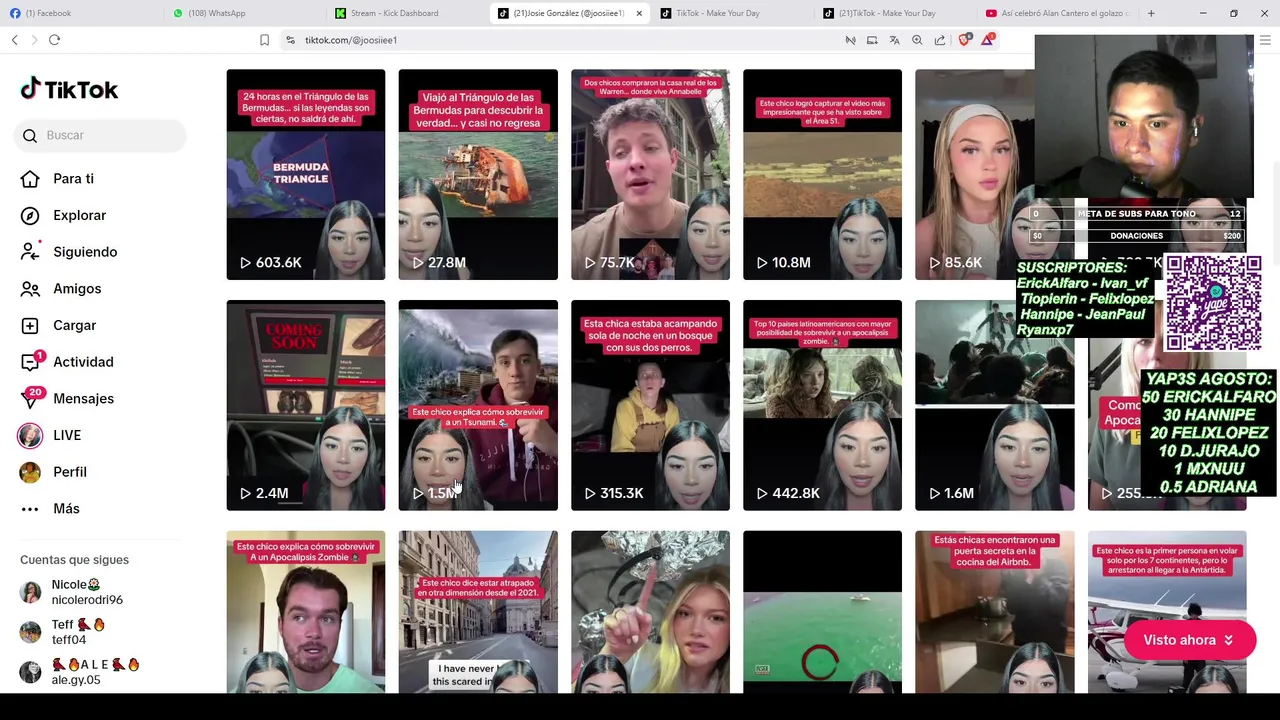Click the tiktok.com/@joosiiee1 address bar
The image size is (1280, 720).
351,40
